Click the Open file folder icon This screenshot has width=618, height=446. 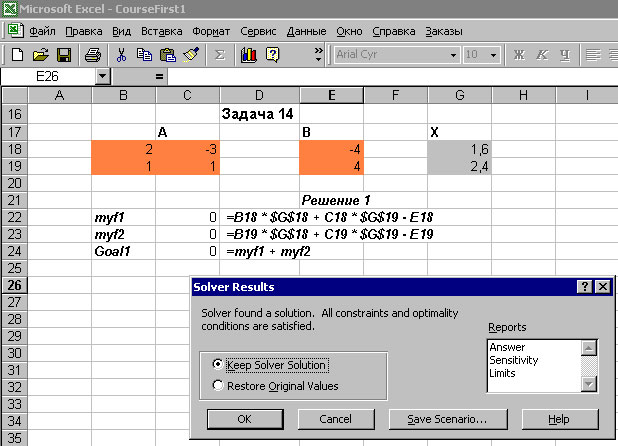(x=41, y=54)
